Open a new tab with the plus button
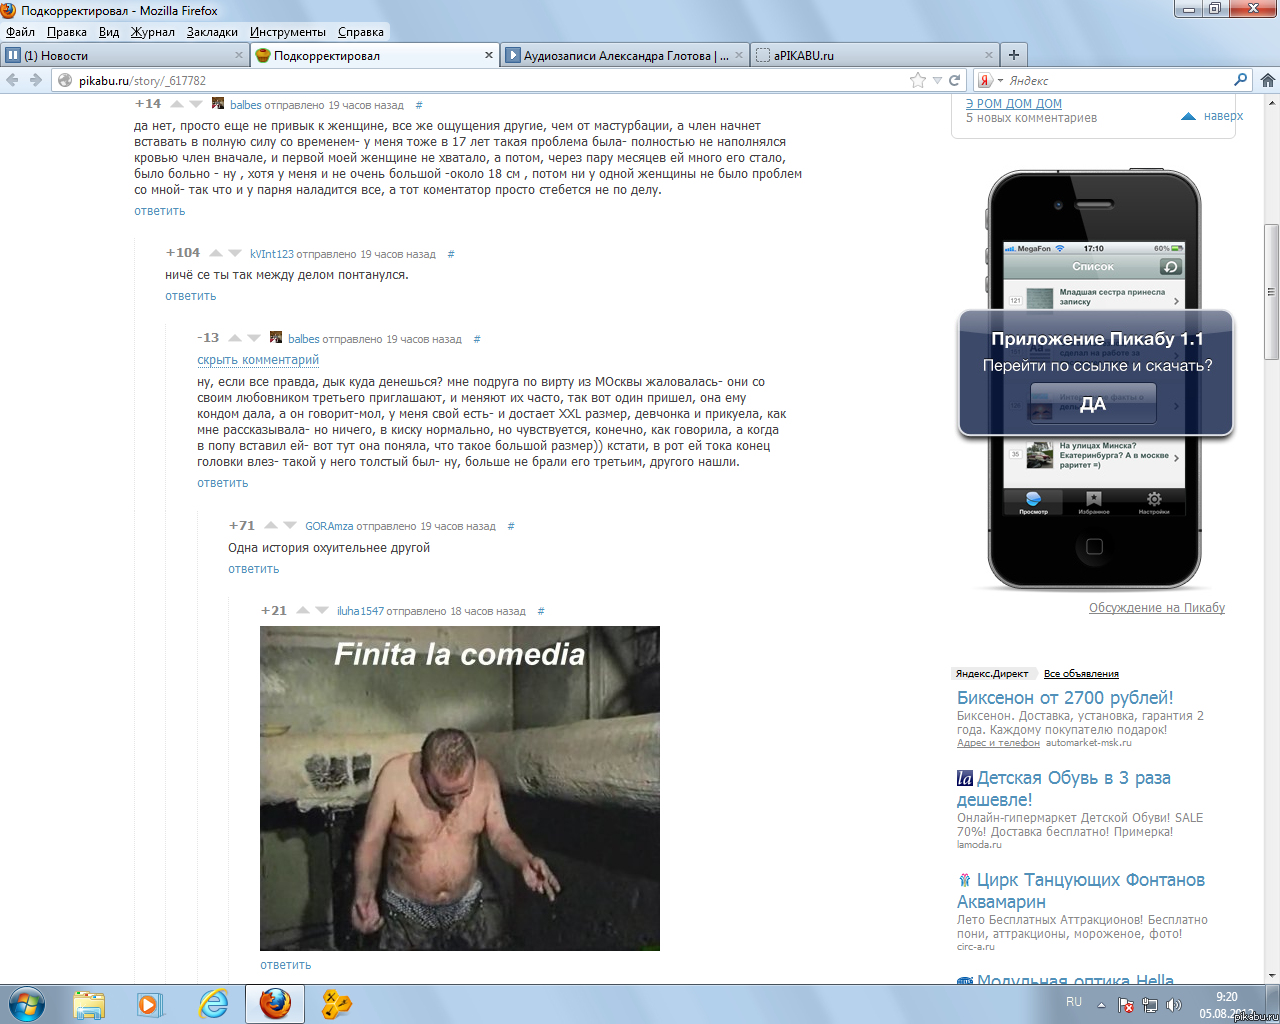The width and height of the screenshot is (1280, 1024). tap(1014, 55)
